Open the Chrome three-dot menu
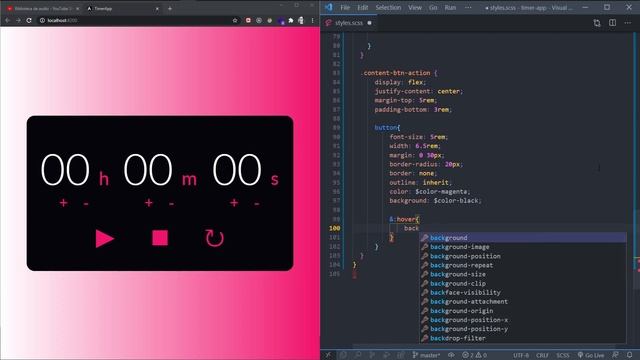 pos(313,20)
